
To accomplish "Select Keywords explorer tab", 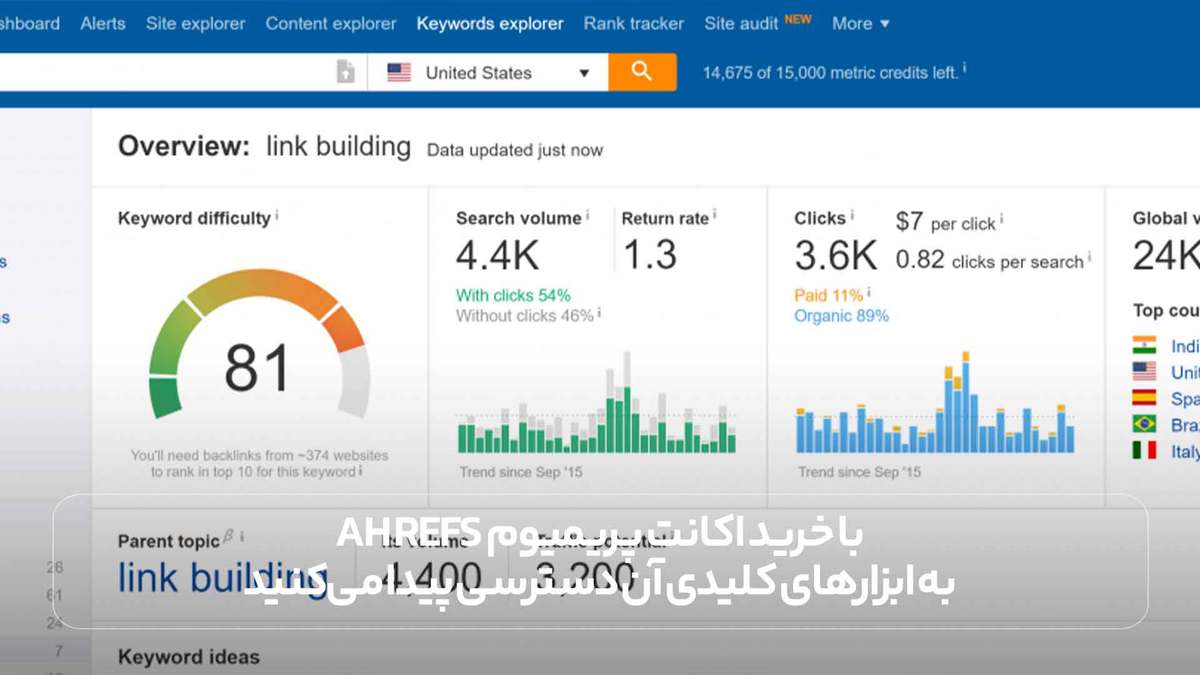I will (490, 23).
